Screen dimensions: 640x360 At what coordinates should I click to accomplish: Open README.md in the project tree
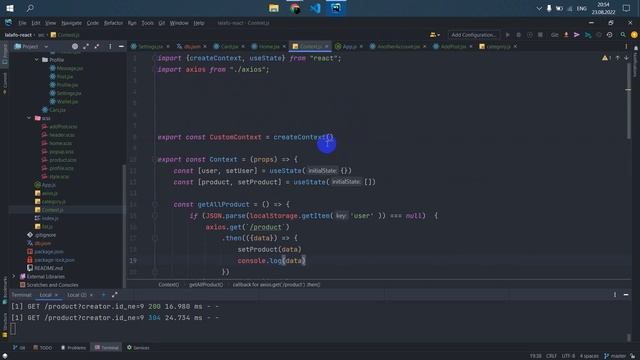point(44,268)
